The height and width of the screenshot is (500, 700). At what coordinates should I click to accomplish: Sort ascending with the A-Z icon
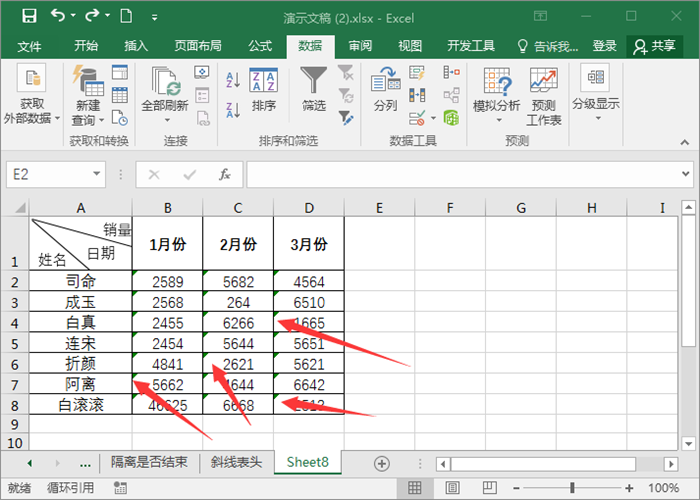click(233, 80)
